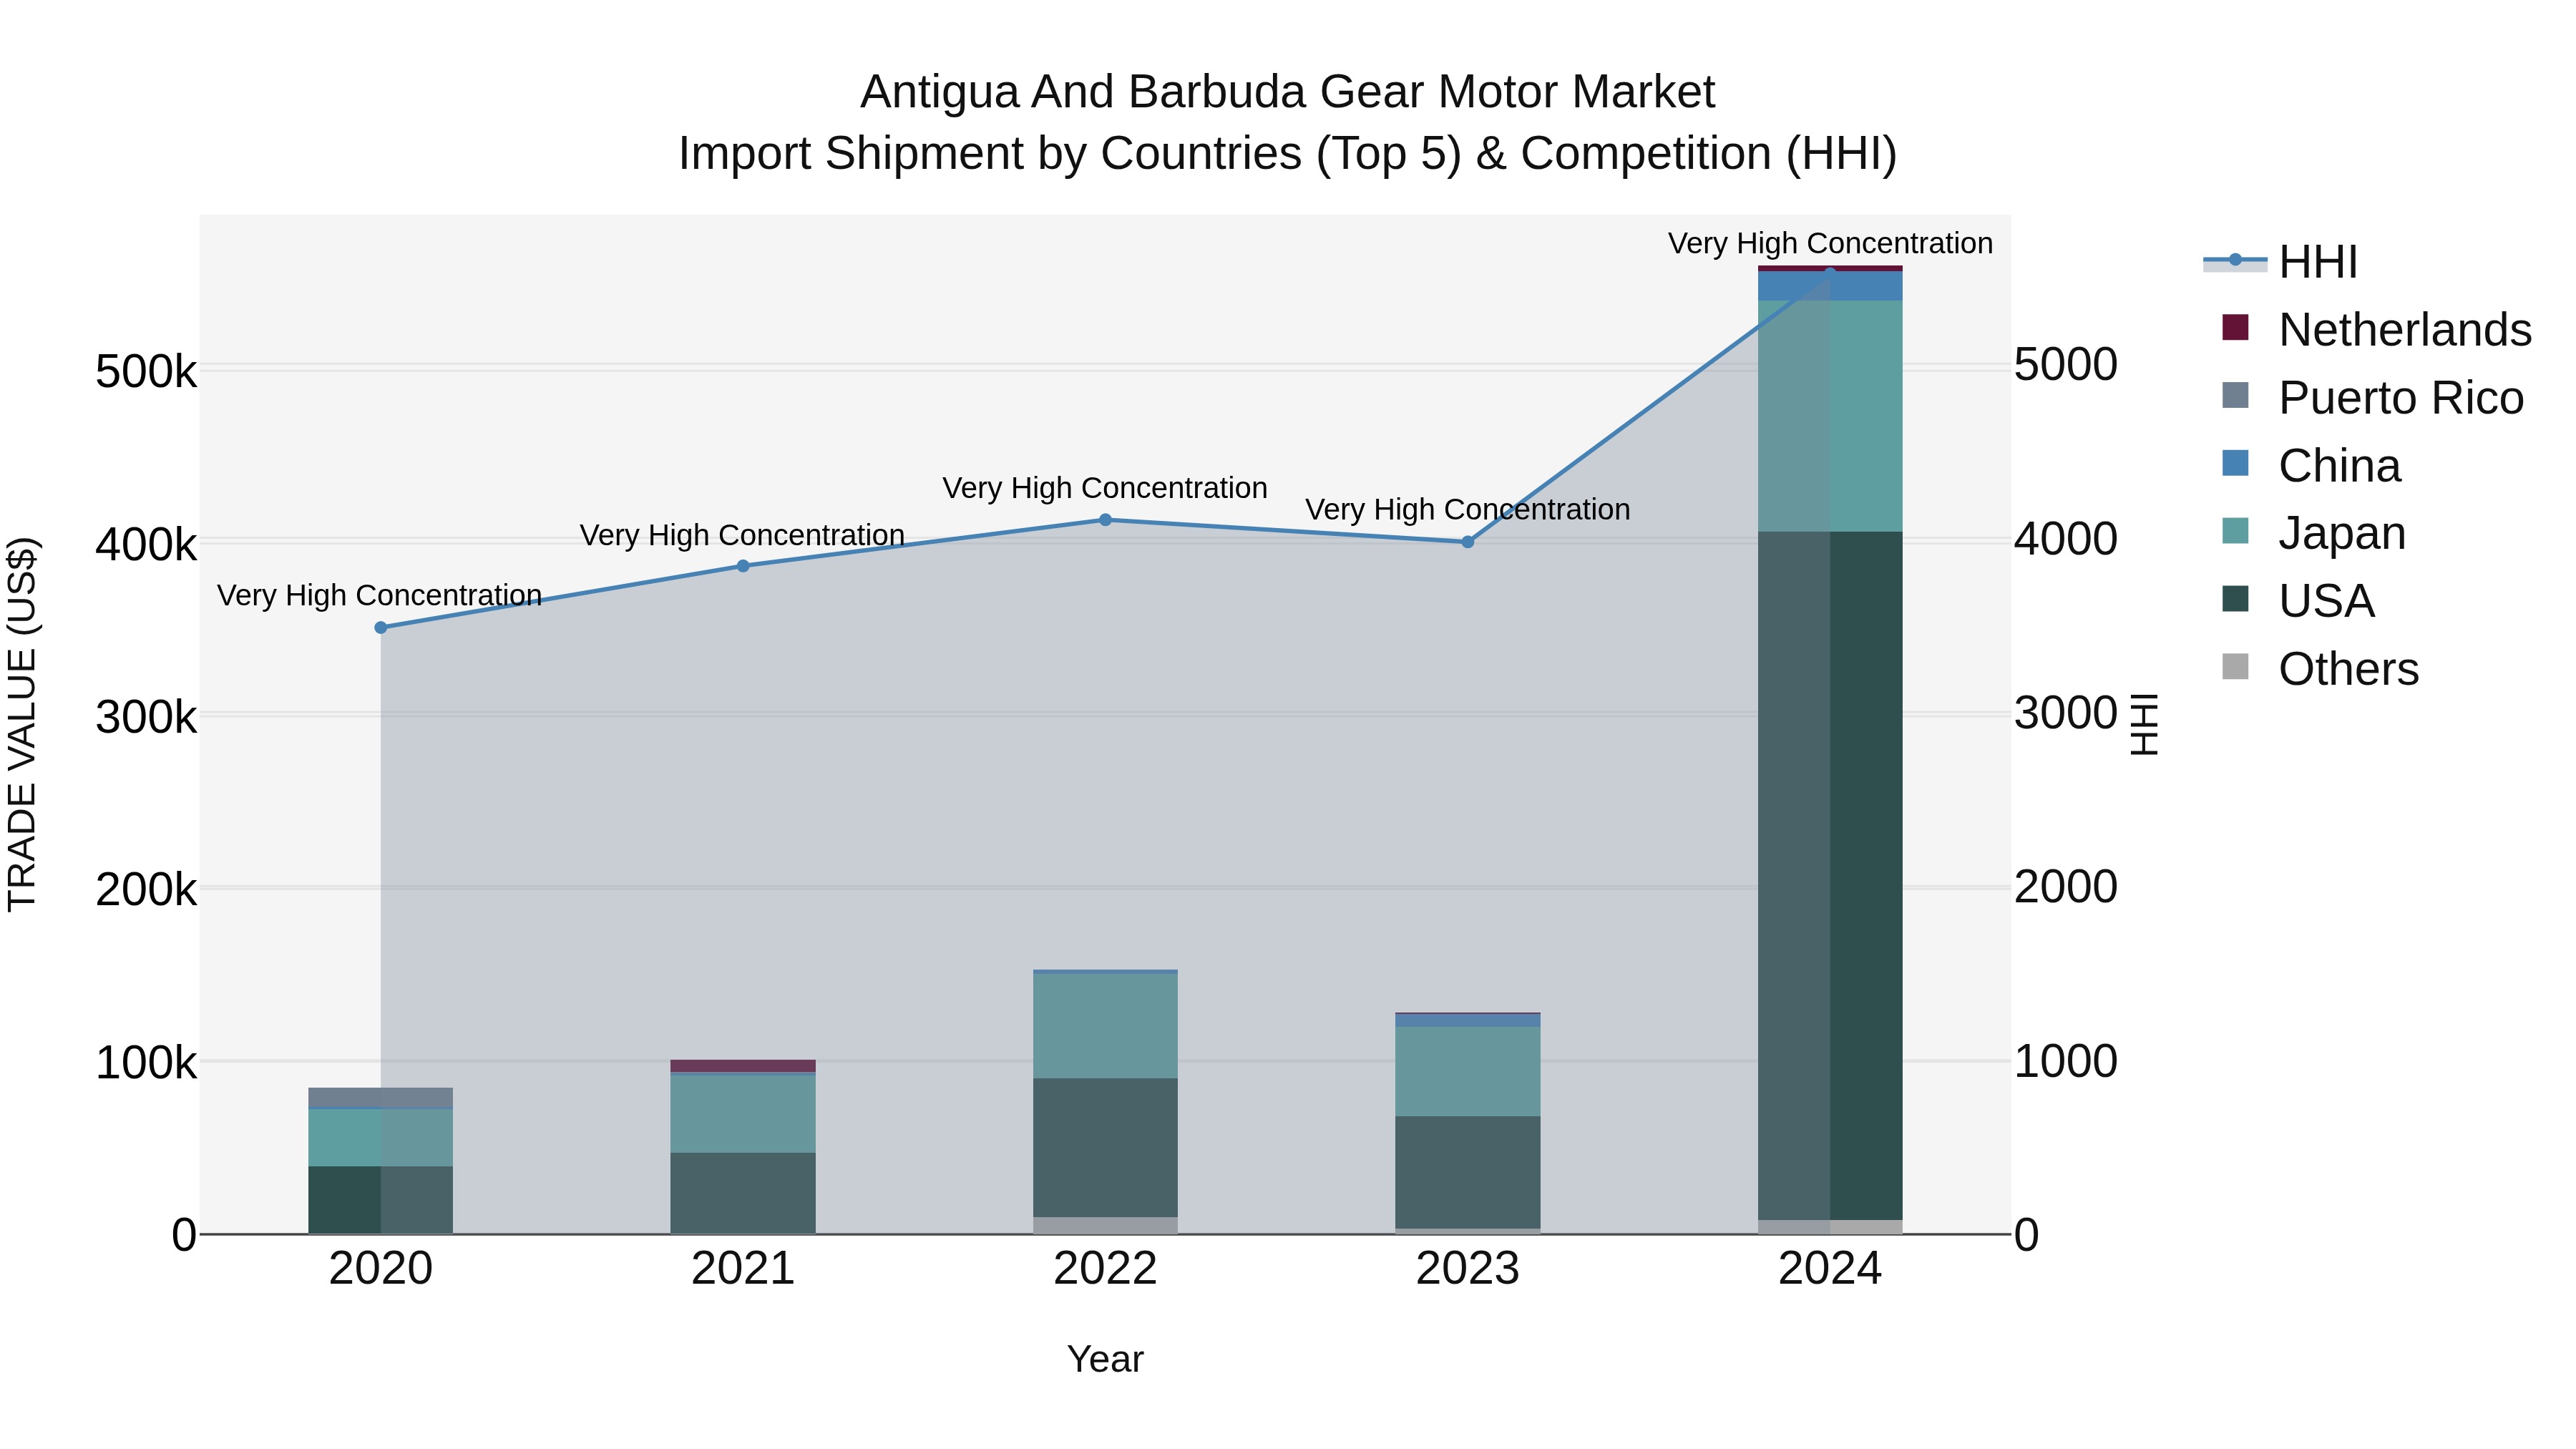Click the 2022 Very High Concentration annotation
This screenshot has width=2576, height=1449.
pos(1105,489)
